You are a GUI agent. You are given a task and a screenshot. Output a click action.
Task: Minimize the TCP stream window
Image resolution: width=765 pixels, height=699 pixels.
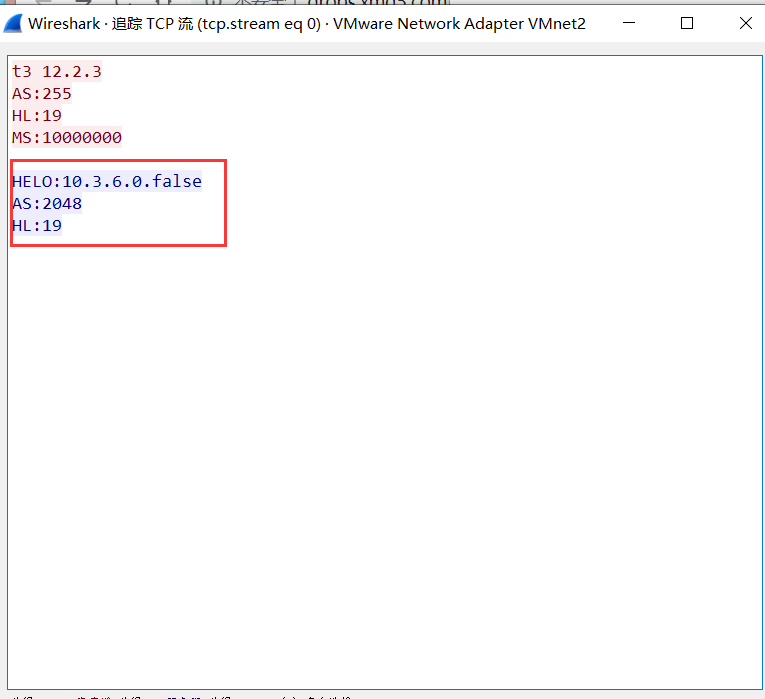tap(628, 23)
